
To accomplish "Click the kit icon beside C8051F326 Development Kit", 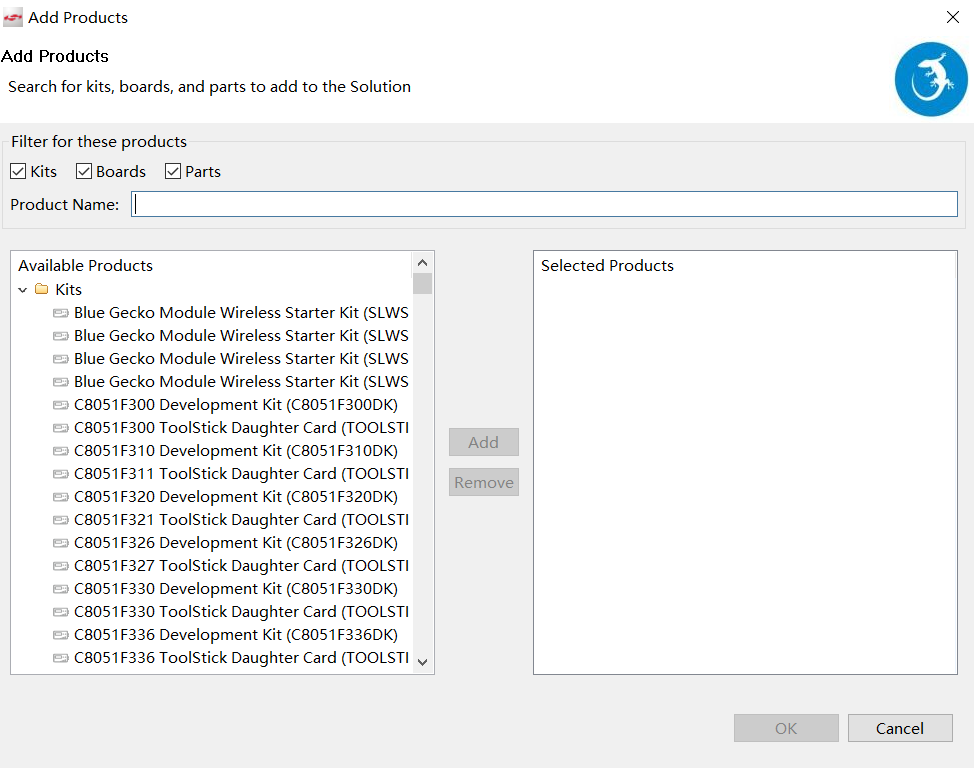I will pos(61,543).
